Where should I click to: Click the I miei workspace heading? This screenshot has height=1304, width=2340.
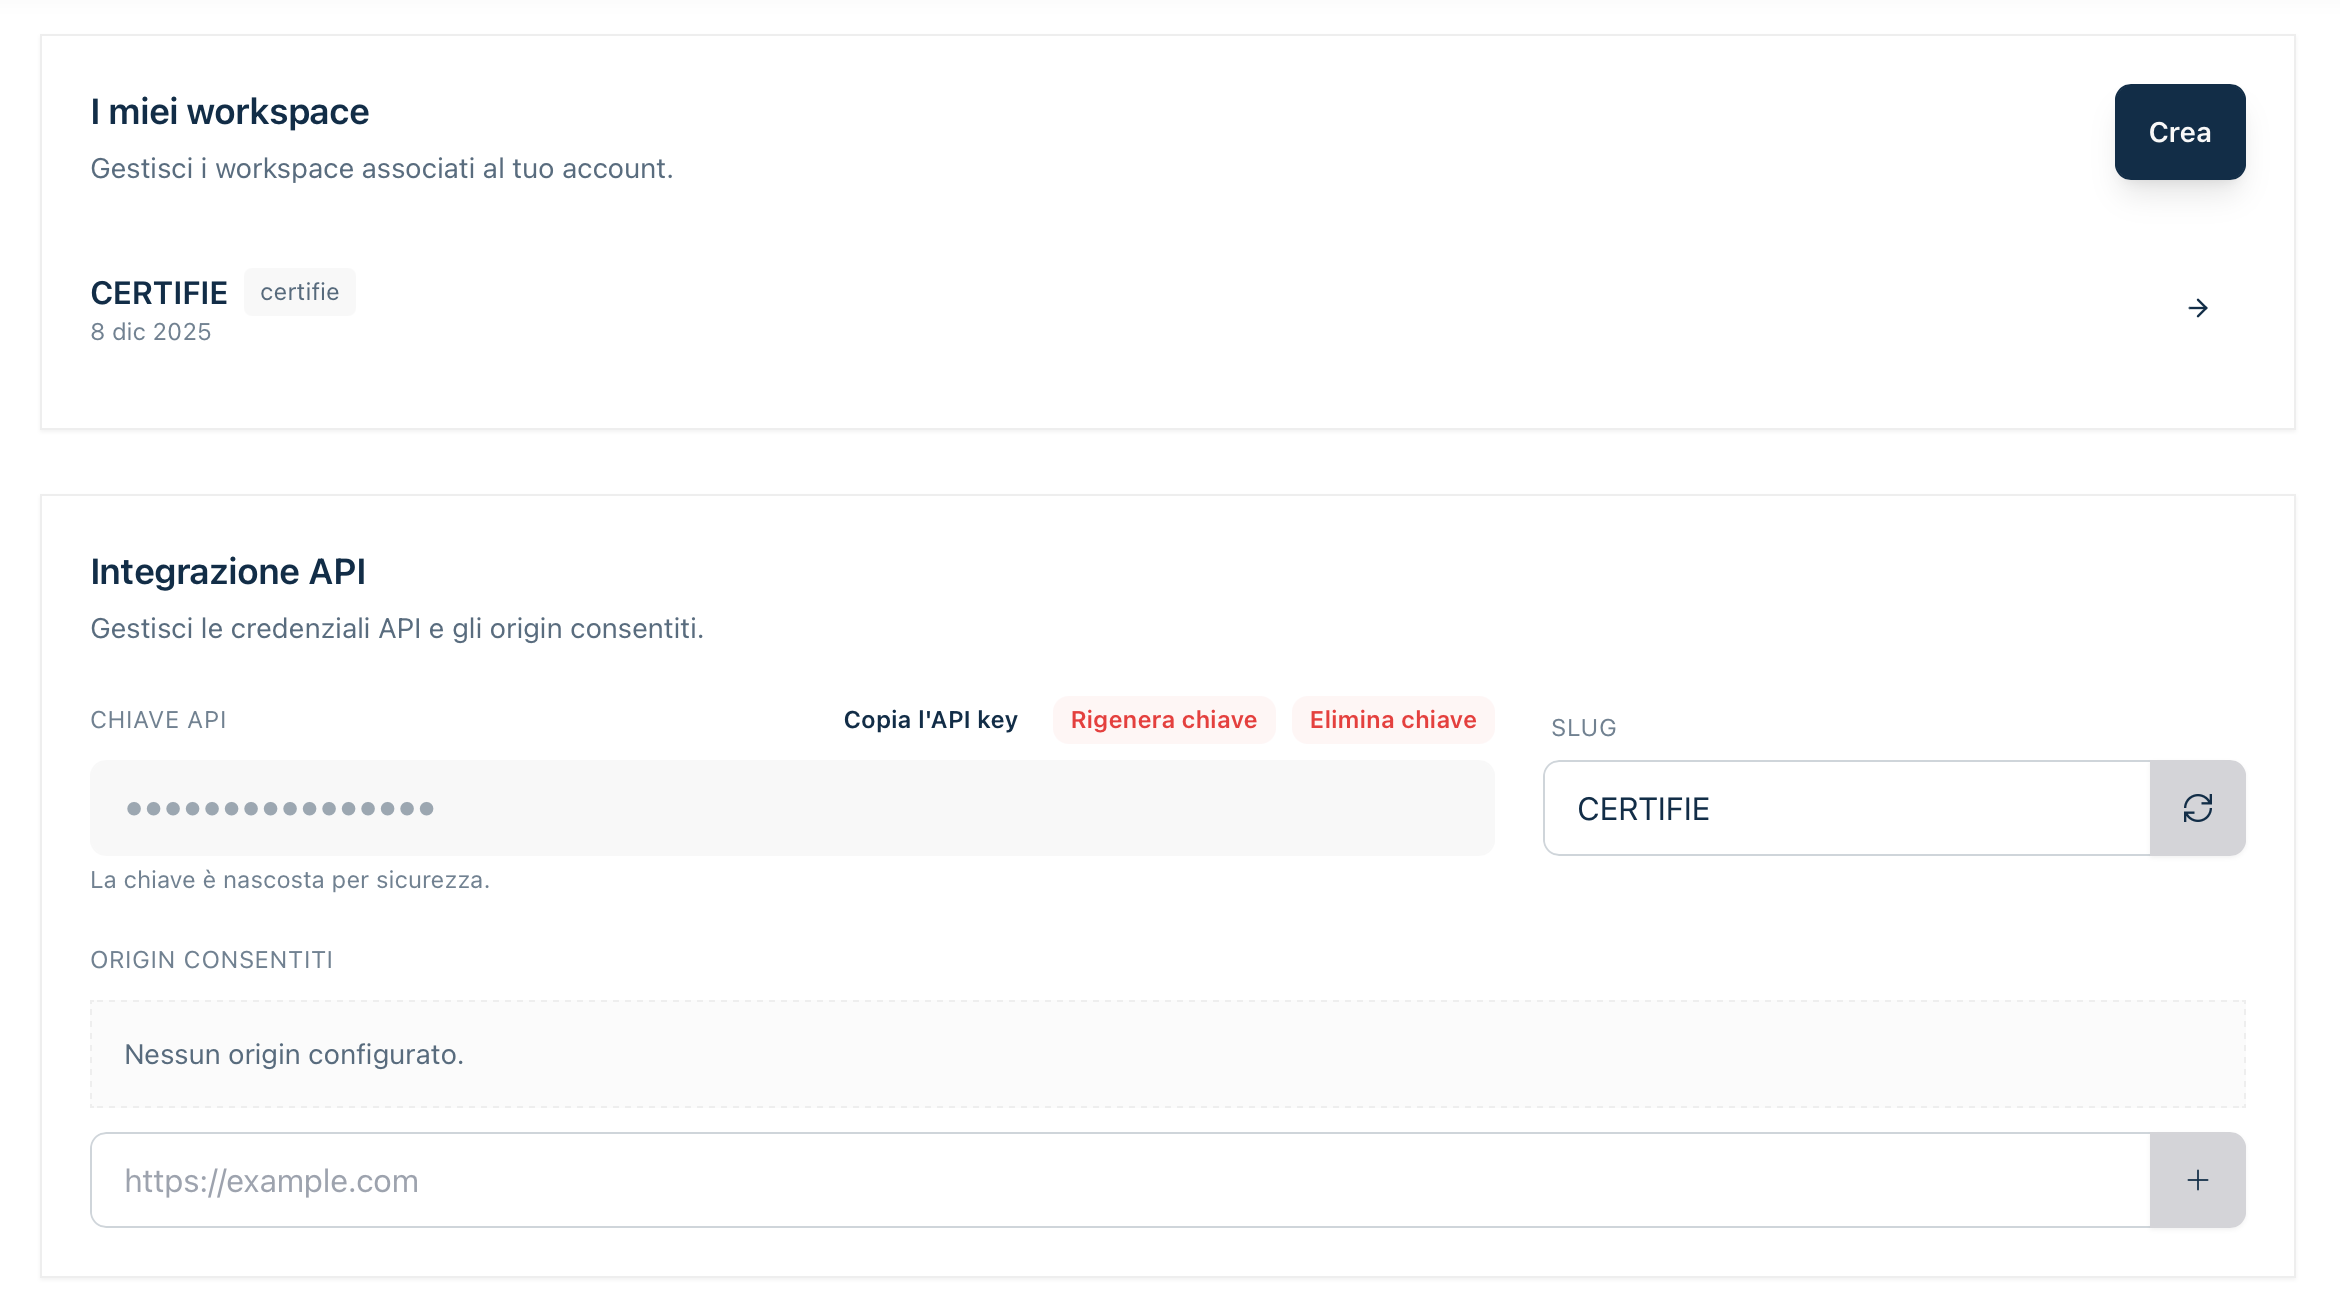(x=229, y=112)
